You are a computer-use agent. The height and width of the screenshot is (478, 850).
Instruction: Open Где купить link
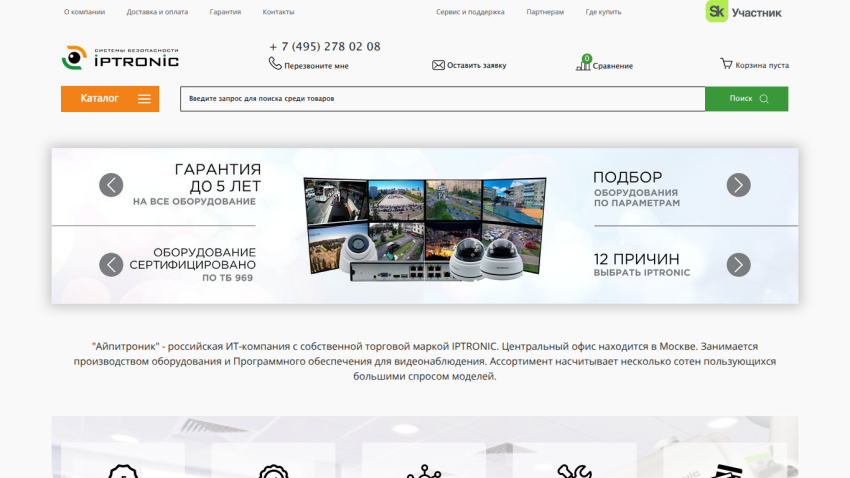click(x=603, y=12)
